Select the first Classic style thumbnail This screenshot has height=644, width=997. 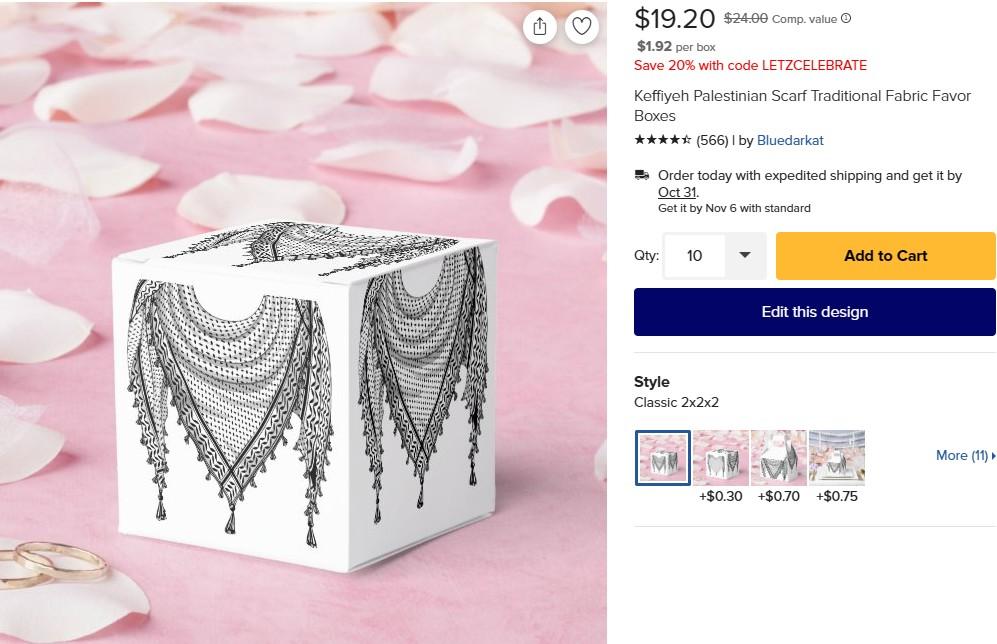662,458
